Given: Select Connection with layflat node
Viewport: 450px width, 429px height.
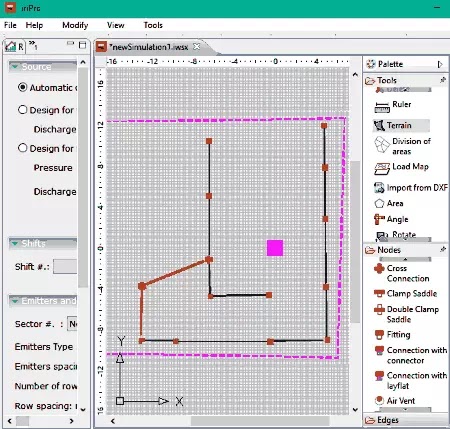Looking at the screenshot, I should point(411,380).
